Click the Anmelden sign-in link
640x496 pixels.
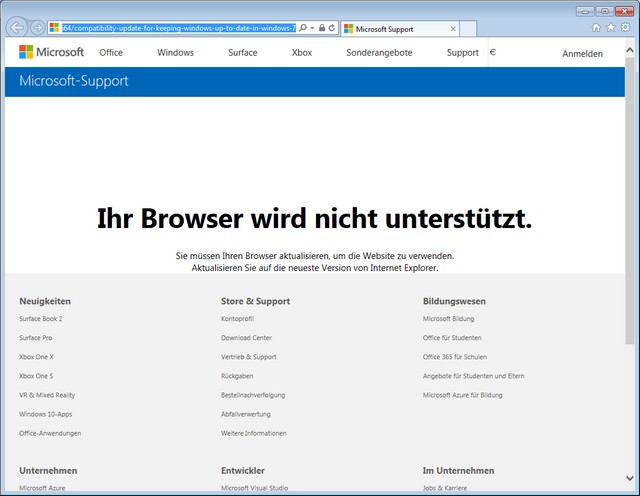point(582,53)
